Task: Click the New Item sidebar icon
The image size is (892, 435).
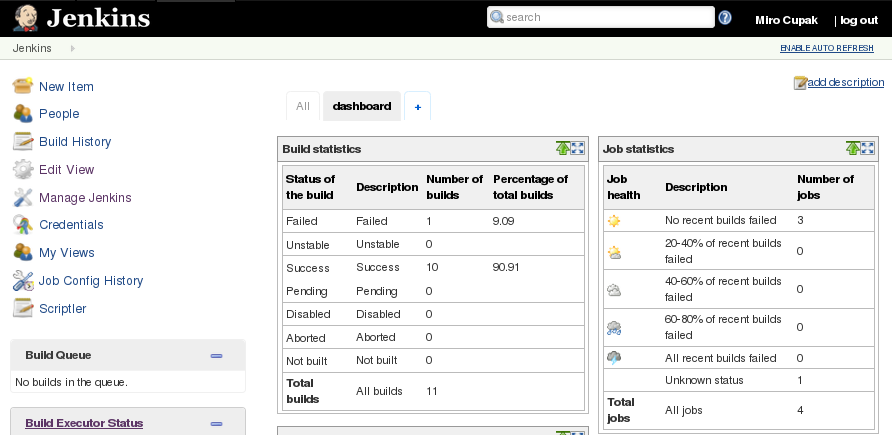Action: [x=23, y=86]
